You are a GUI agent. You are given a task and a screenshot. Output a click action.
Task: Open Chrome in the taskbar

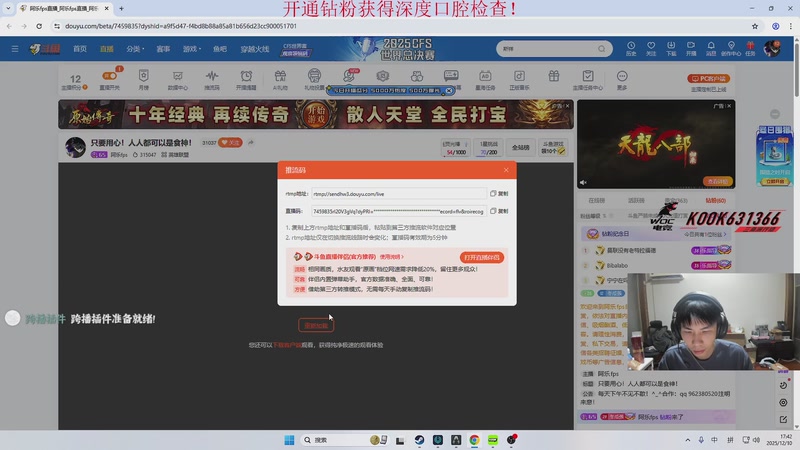point(474,440)
